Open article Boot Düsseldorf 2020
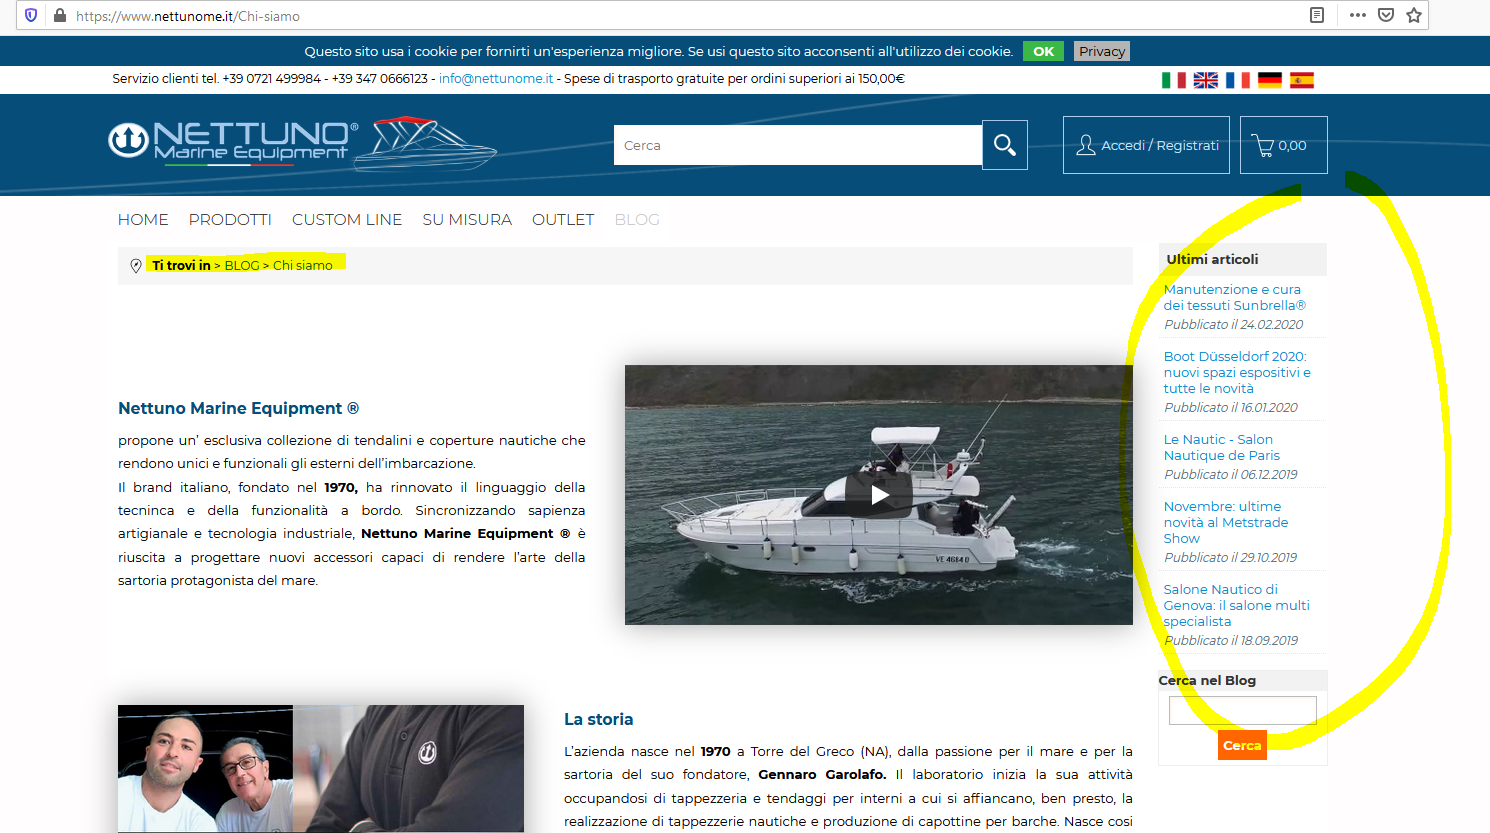 1237,373
